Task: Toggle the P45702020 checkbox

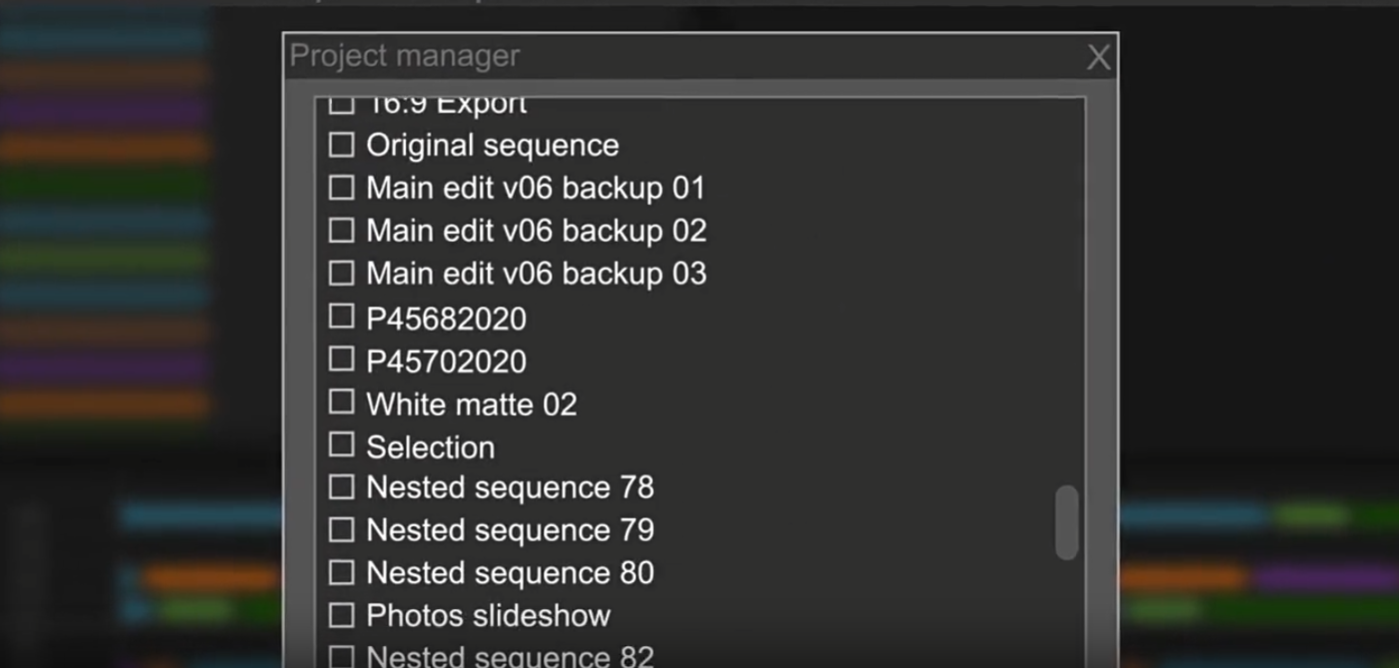Action: coord(342,359)
